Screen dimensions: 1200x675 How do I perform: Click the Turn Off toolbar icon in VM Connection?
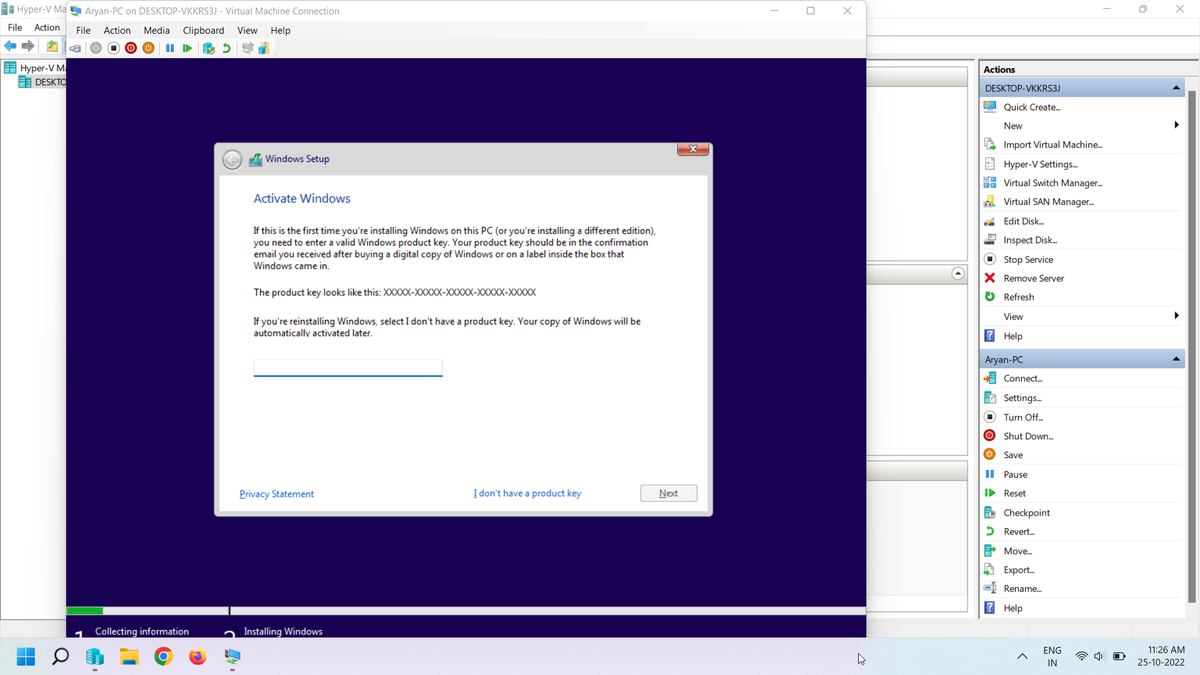pyautogui.click(x=113, y=48)
